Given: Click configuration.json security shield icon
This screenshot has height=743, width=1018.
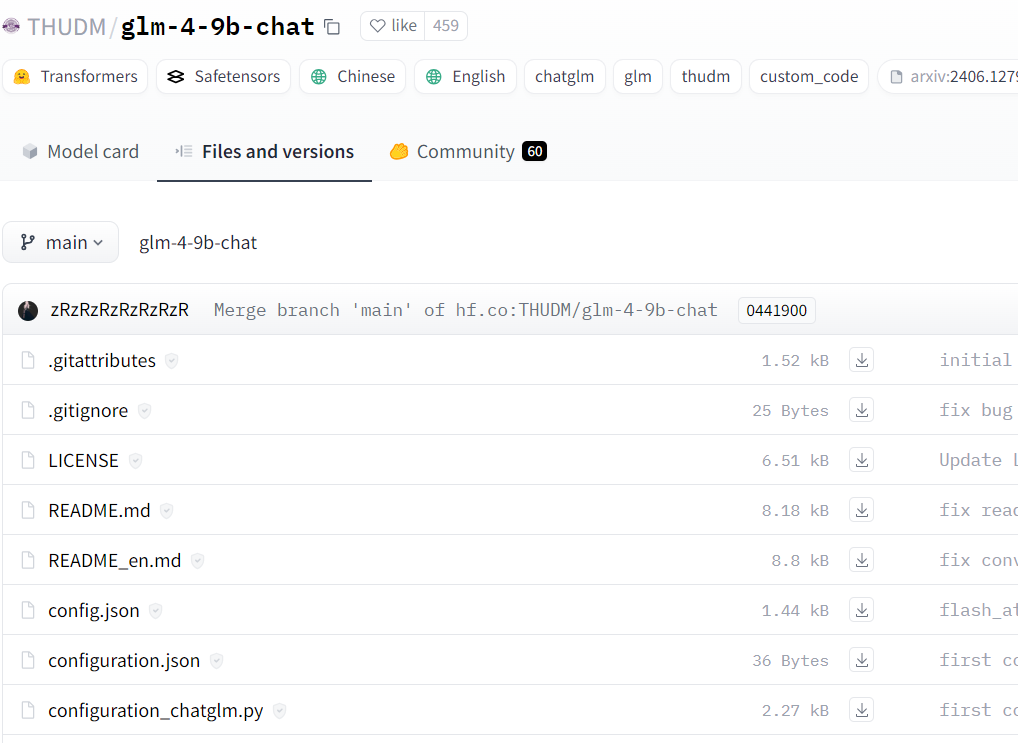Looking at the screenshot, I should 216,661.
